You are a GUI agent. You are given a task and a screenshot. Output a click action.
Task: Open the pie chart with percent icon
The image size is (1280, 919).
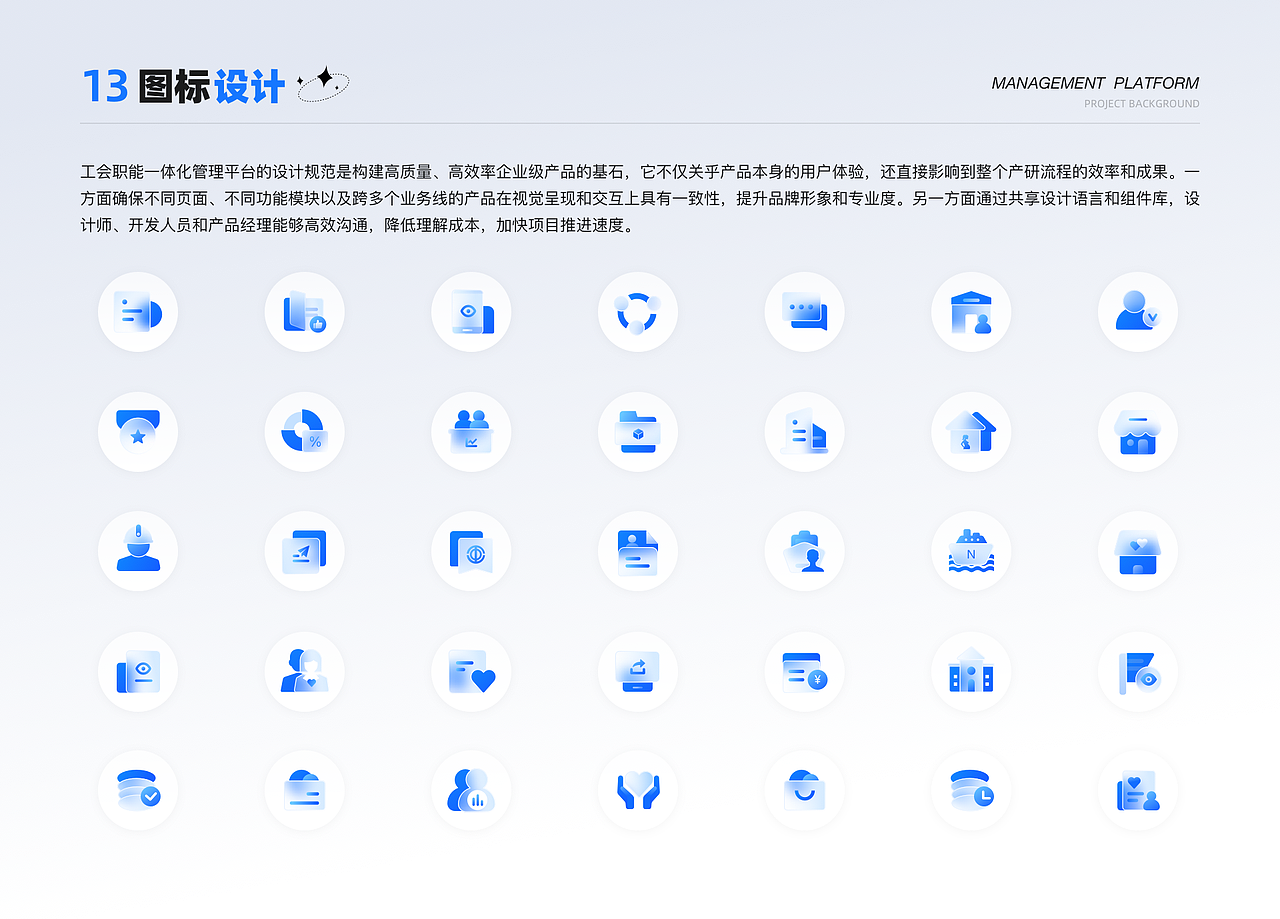305,432
